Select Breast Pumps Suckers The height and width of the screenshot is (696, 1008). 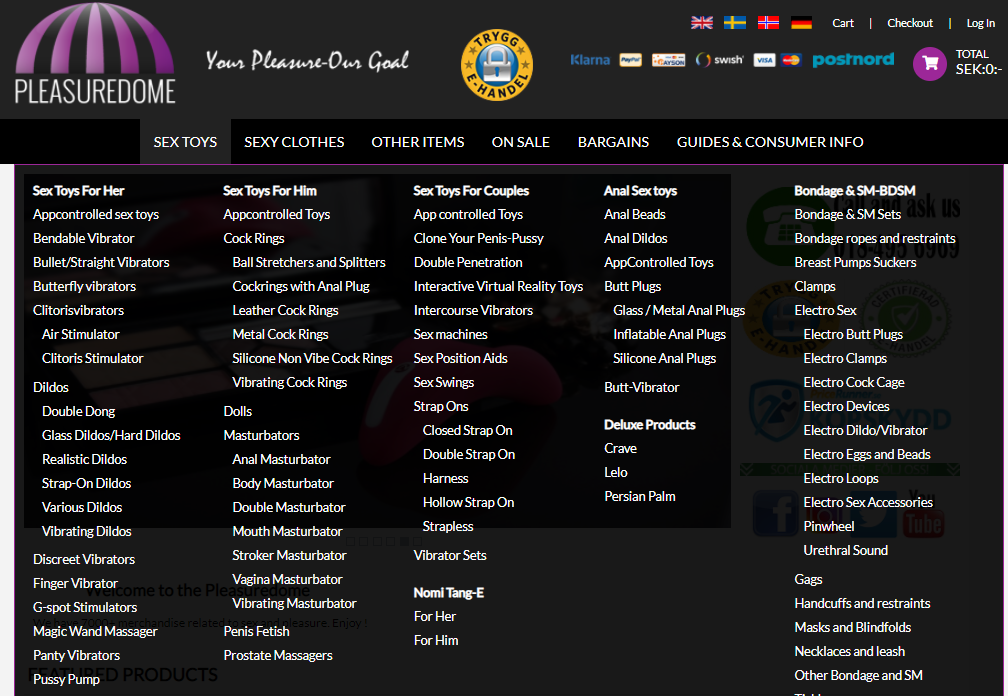[x=855, y=263]
